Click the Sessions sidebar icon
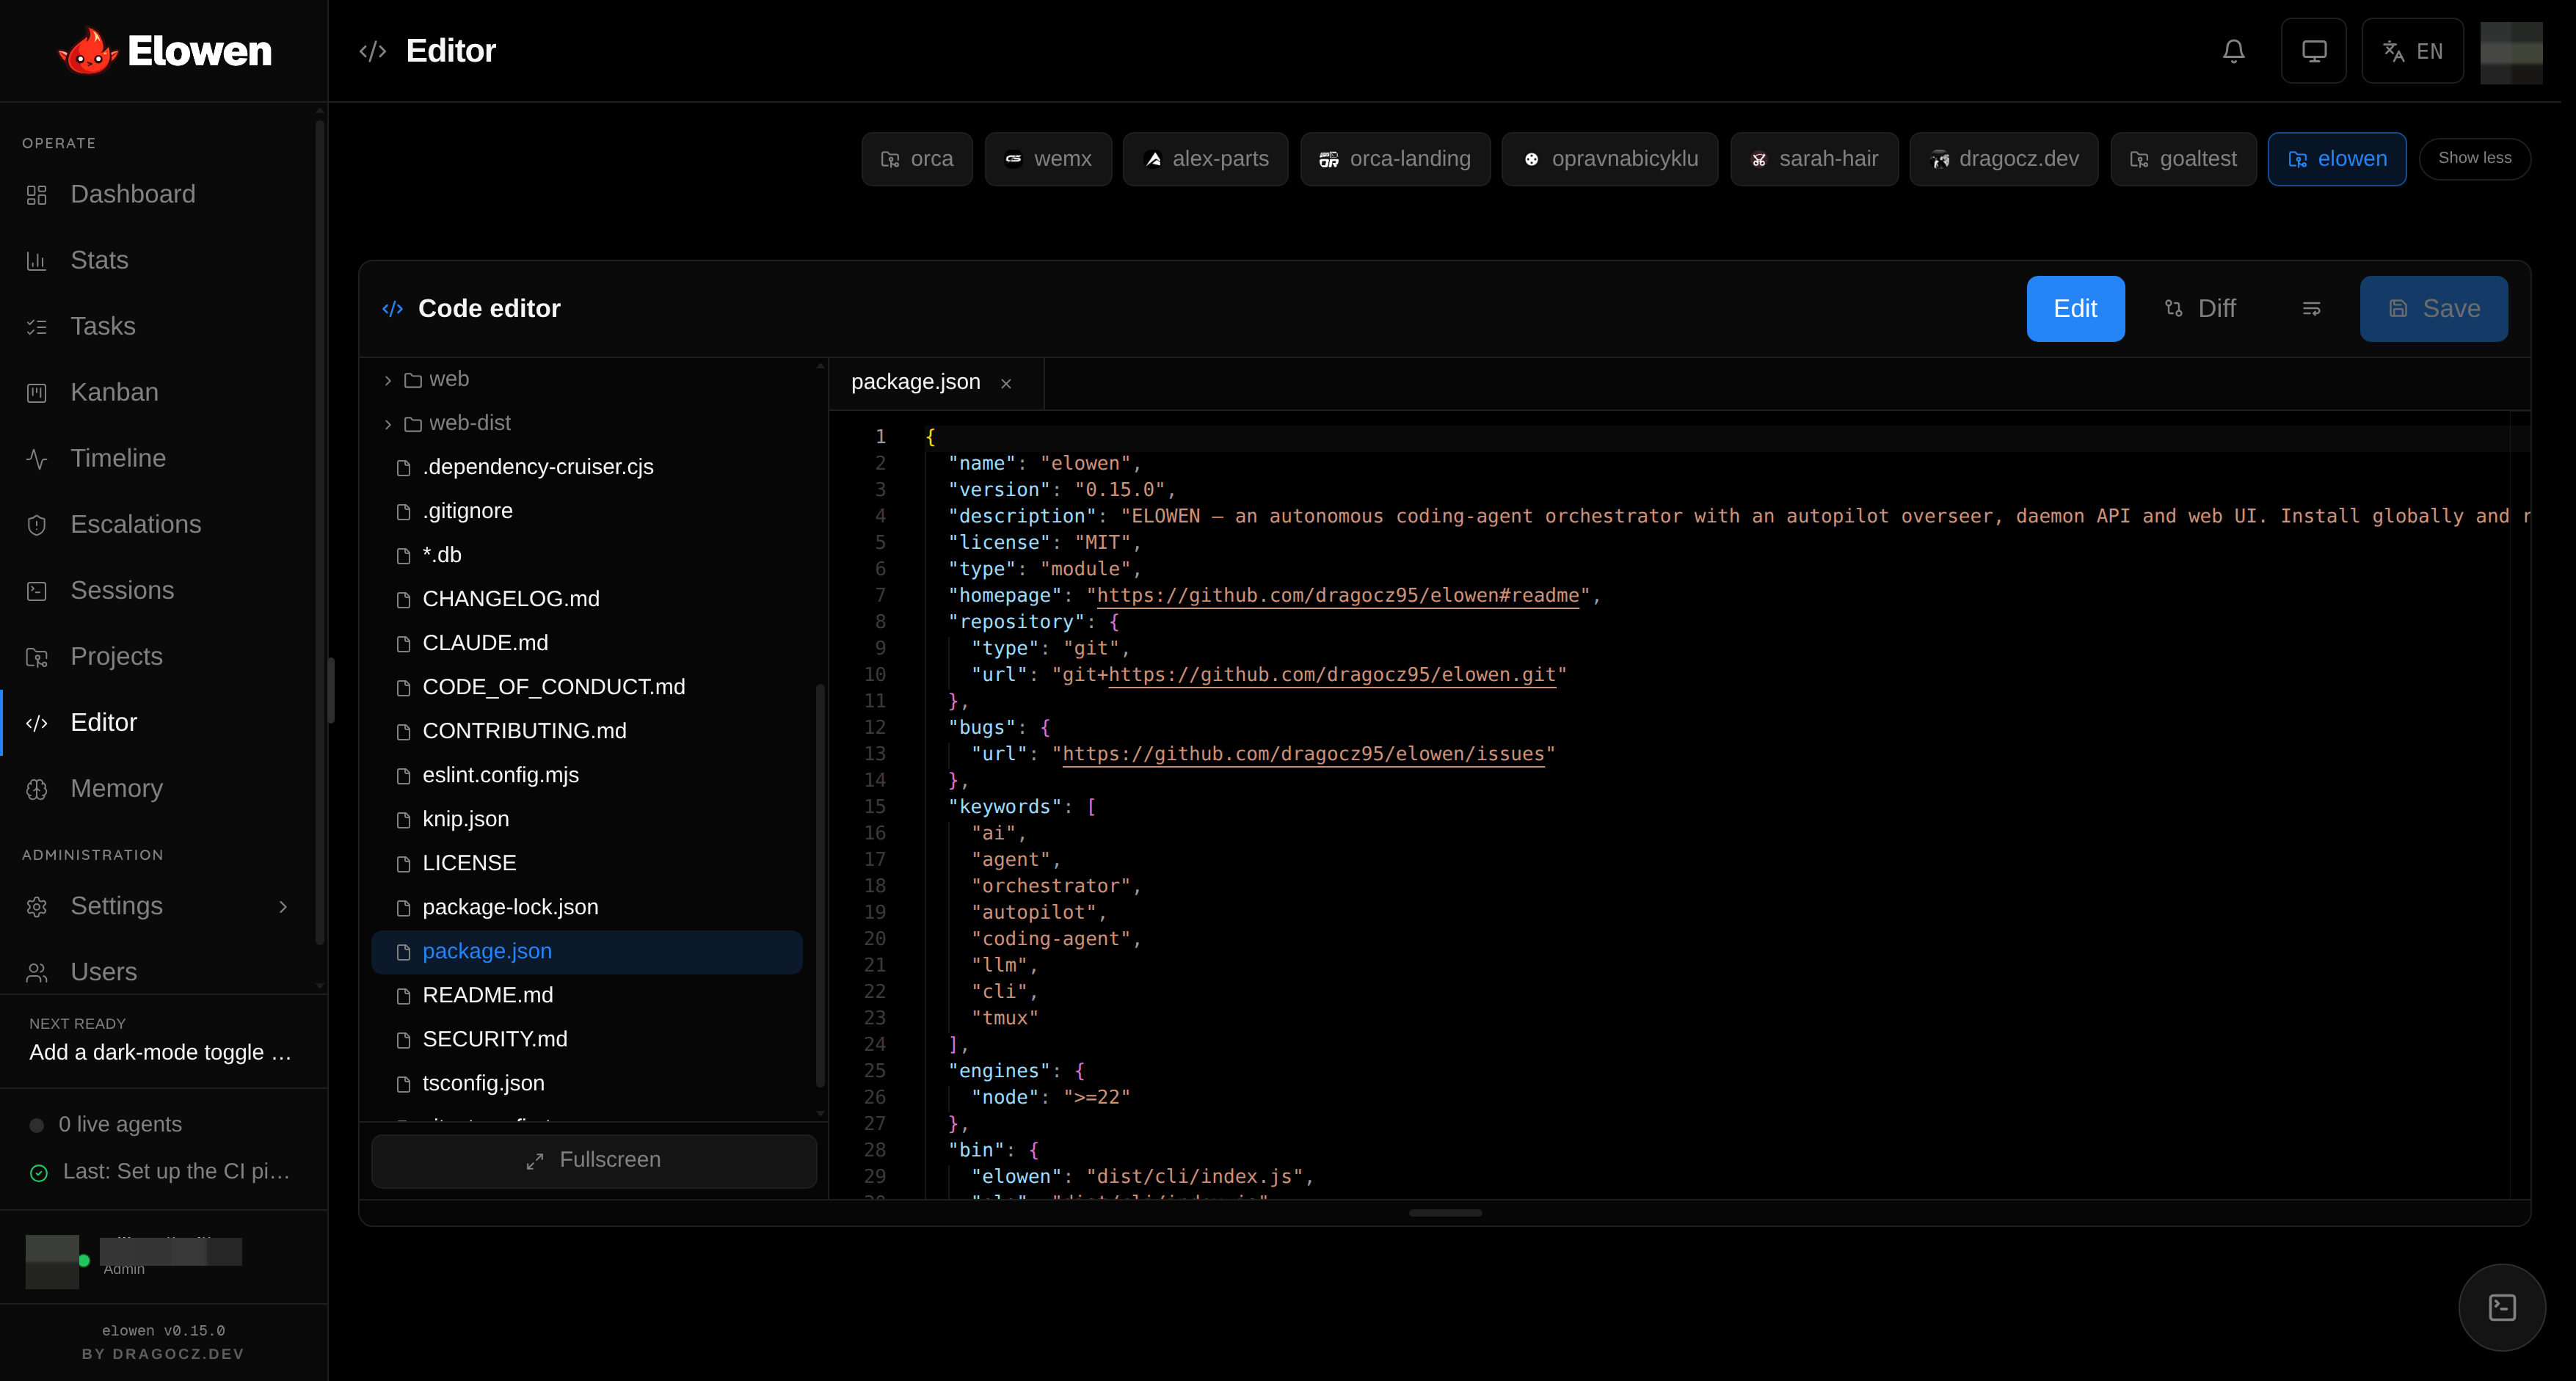 tap(37, 591)
